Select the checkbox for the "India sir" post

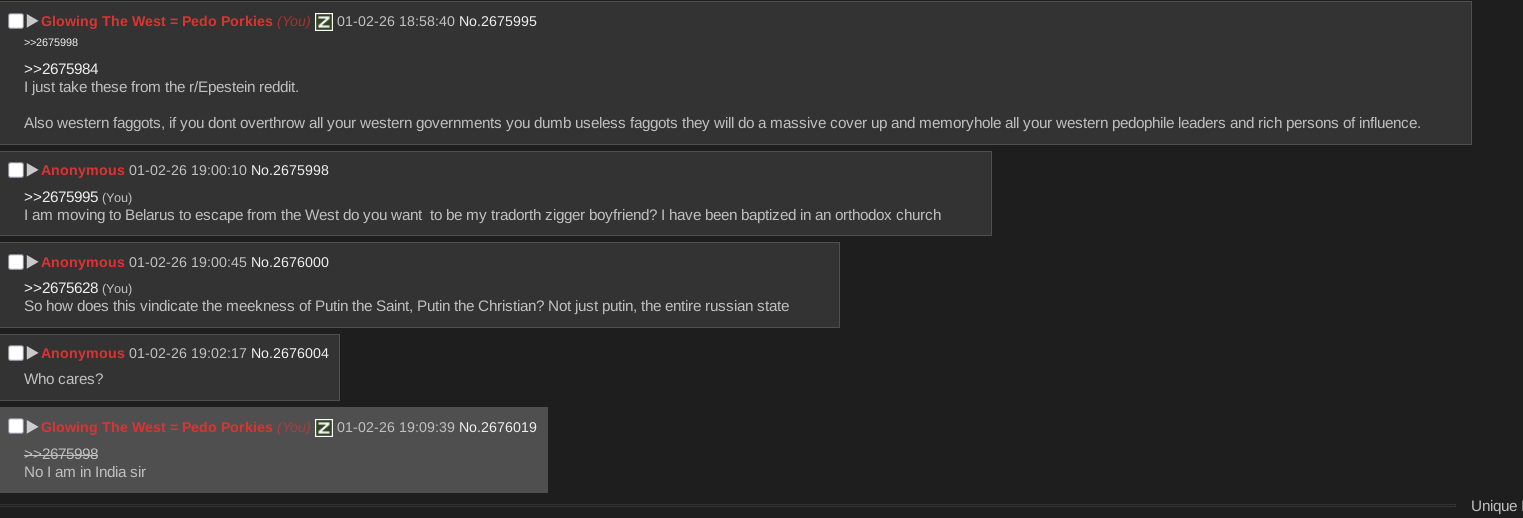tap(16, 427)
